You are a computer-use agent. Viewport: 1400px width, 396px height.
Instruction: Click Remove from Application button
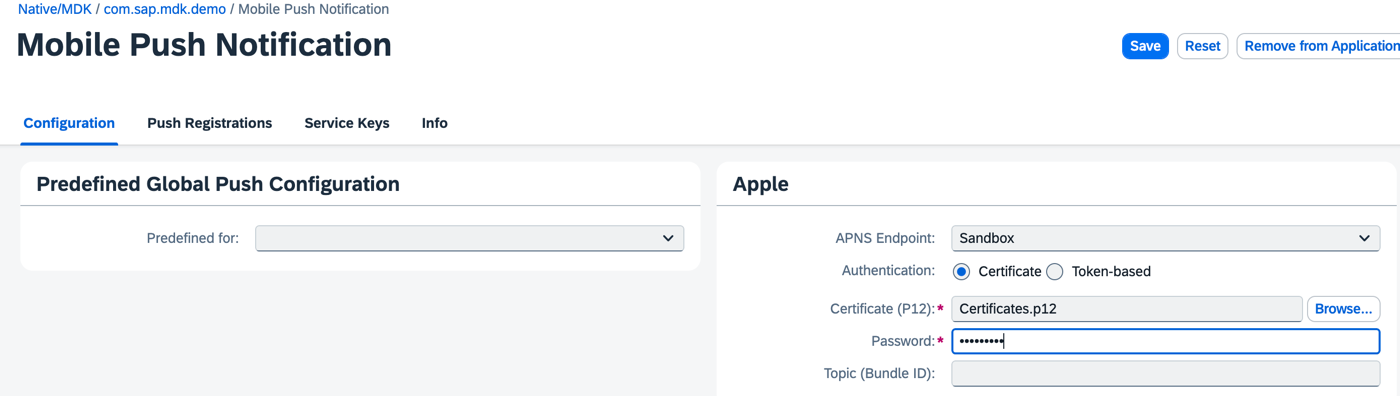coord(1318,46)
